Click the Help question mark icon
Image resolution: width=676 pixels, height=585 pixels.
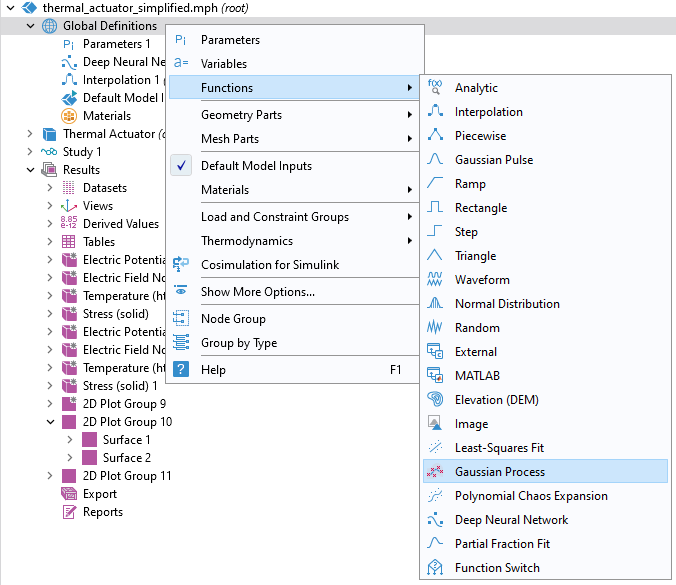pos(181,369)
